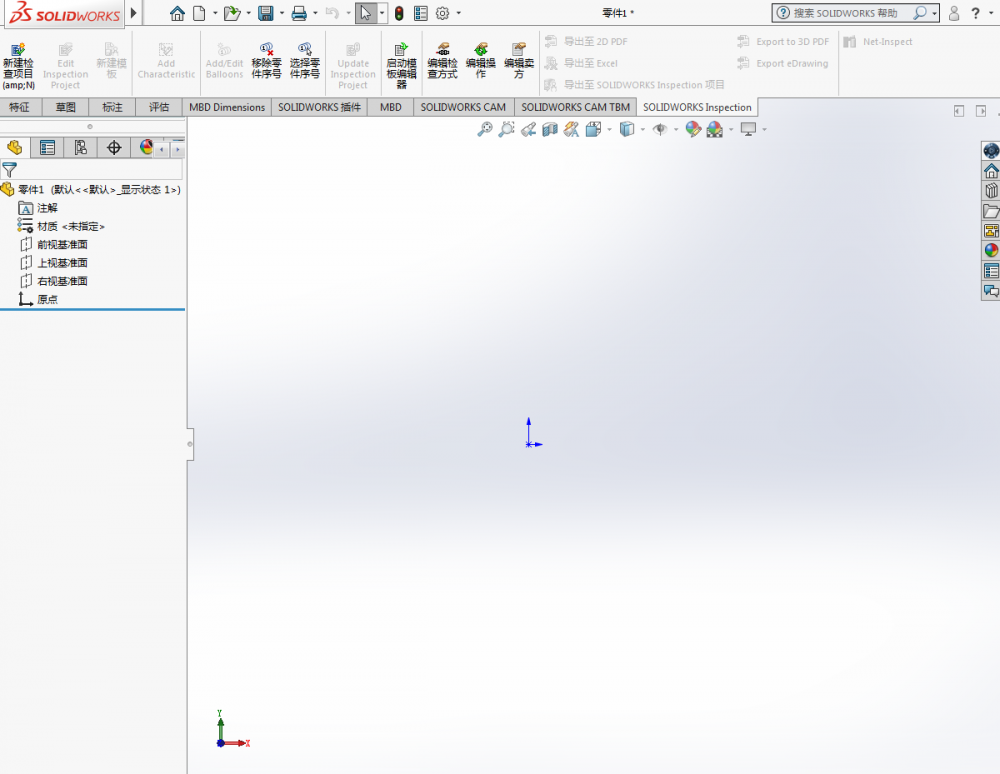This screenshot has height=774, width=1000.
Task: Open the ConfigurationManager panel tab
Action: 80,148
